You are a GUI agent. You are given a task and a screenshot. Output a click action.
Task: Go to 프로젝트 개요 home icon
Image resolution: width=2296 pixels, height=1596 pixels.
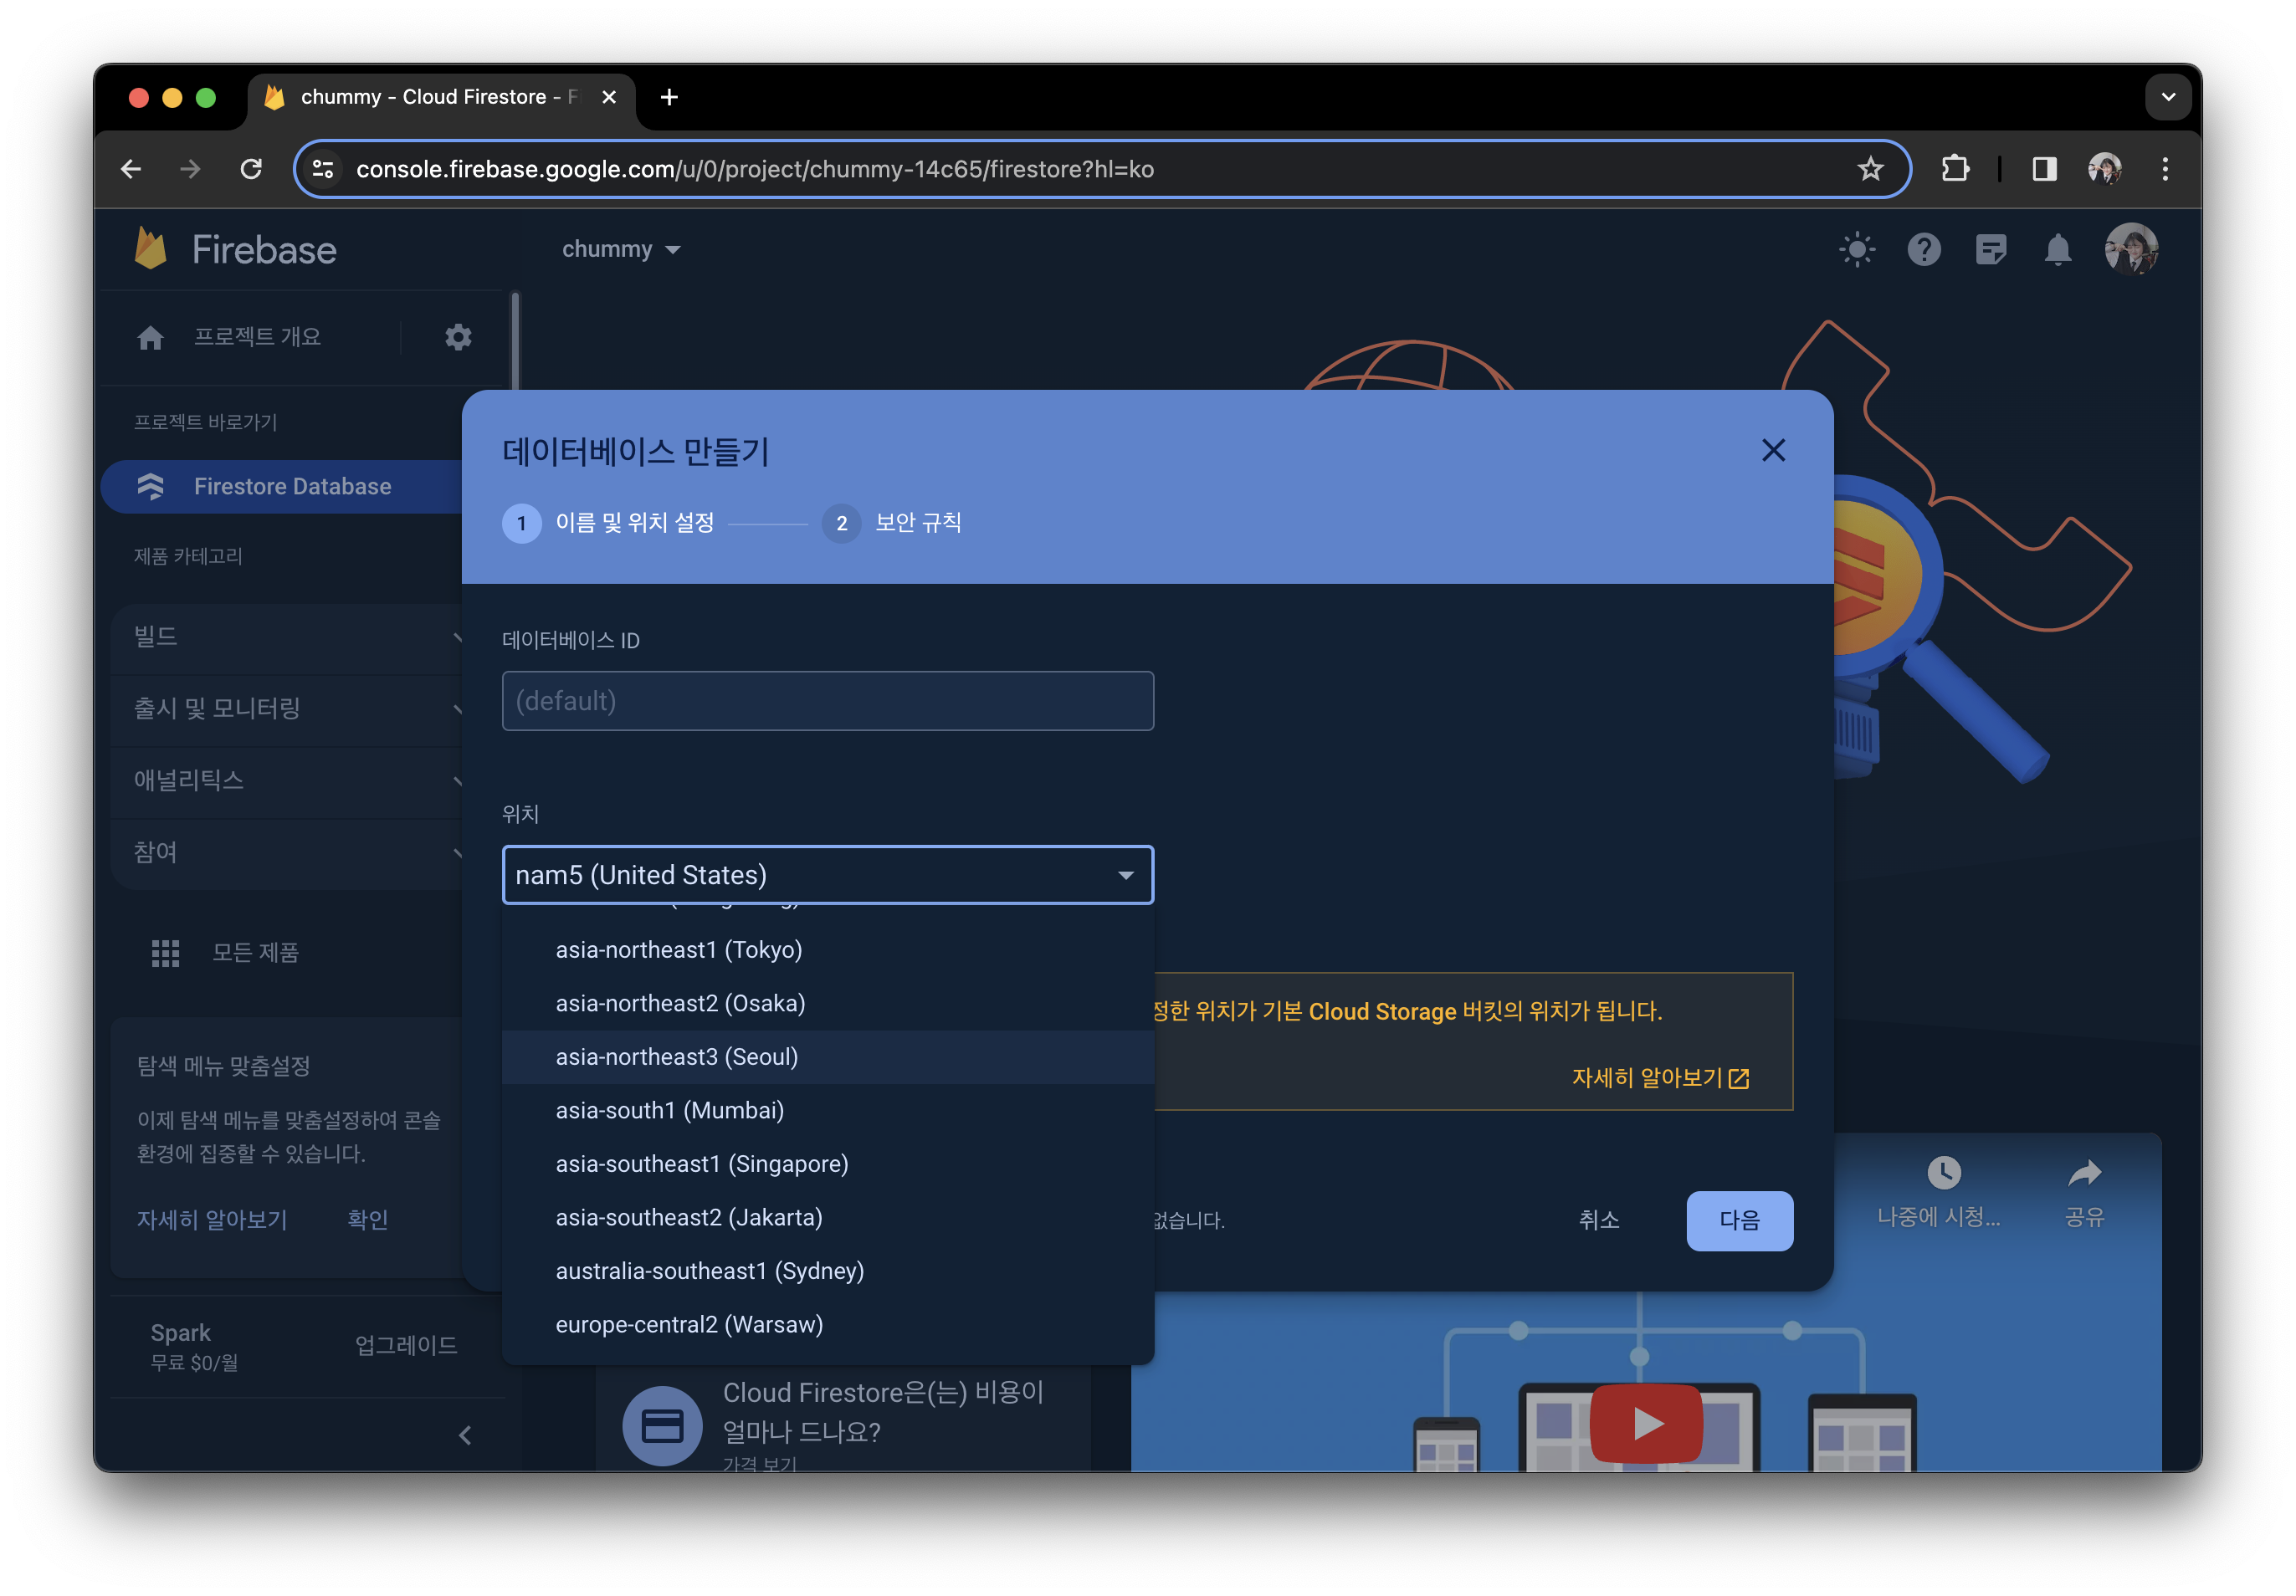pos(150,338)
